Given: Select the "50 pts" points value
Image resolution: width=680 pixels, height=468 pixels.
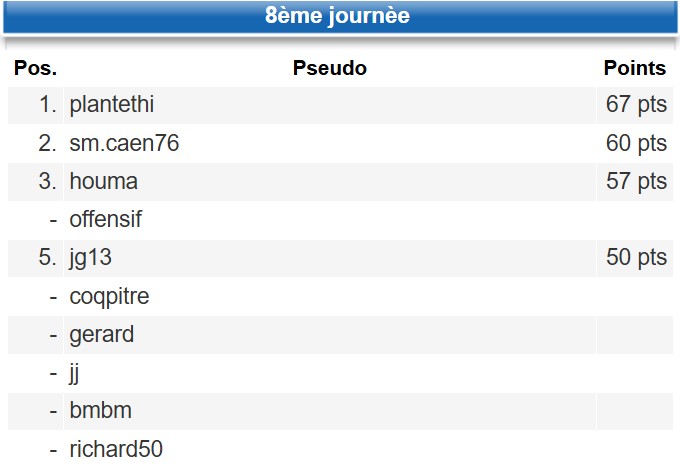Looking at the screenshot, I should click(636, 258).
